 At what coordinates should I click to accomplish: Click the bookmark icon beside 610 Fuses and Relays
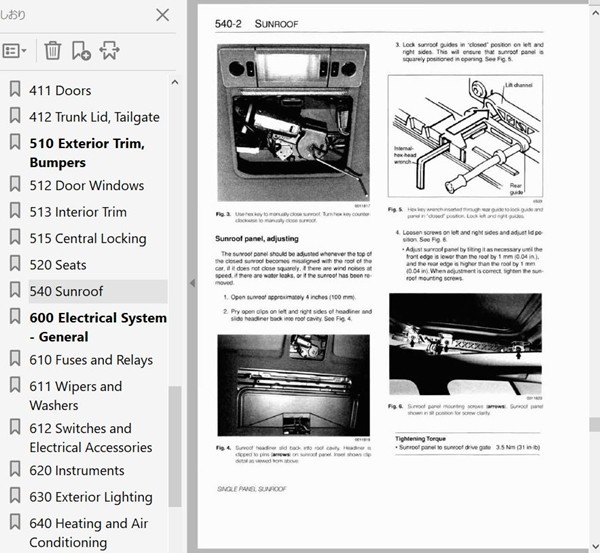pos(15,358)
